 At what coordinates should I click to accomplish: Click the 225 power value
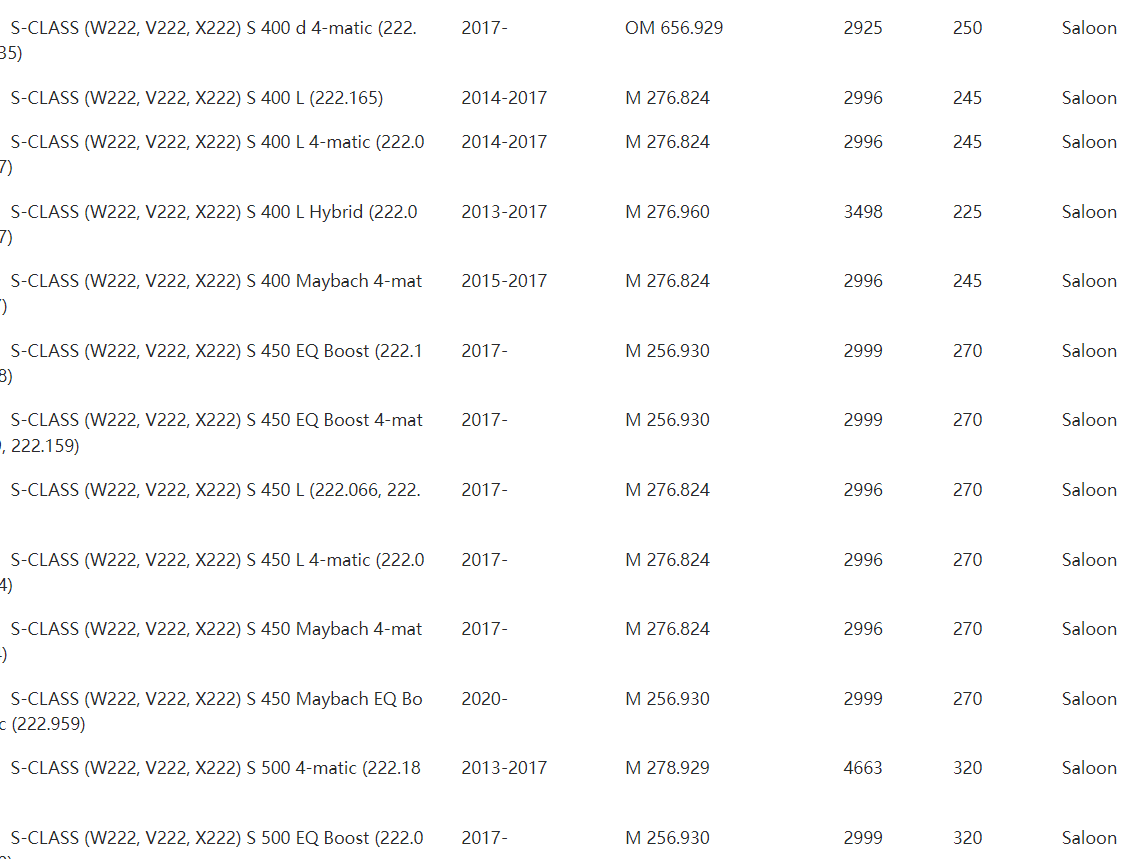[967, 212]
